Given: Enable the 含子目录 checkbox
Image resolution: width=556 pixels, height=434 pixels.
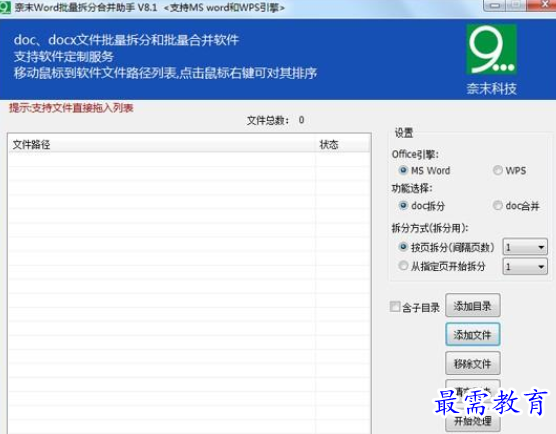Looking at the screenshot, I should pos(395,307).
